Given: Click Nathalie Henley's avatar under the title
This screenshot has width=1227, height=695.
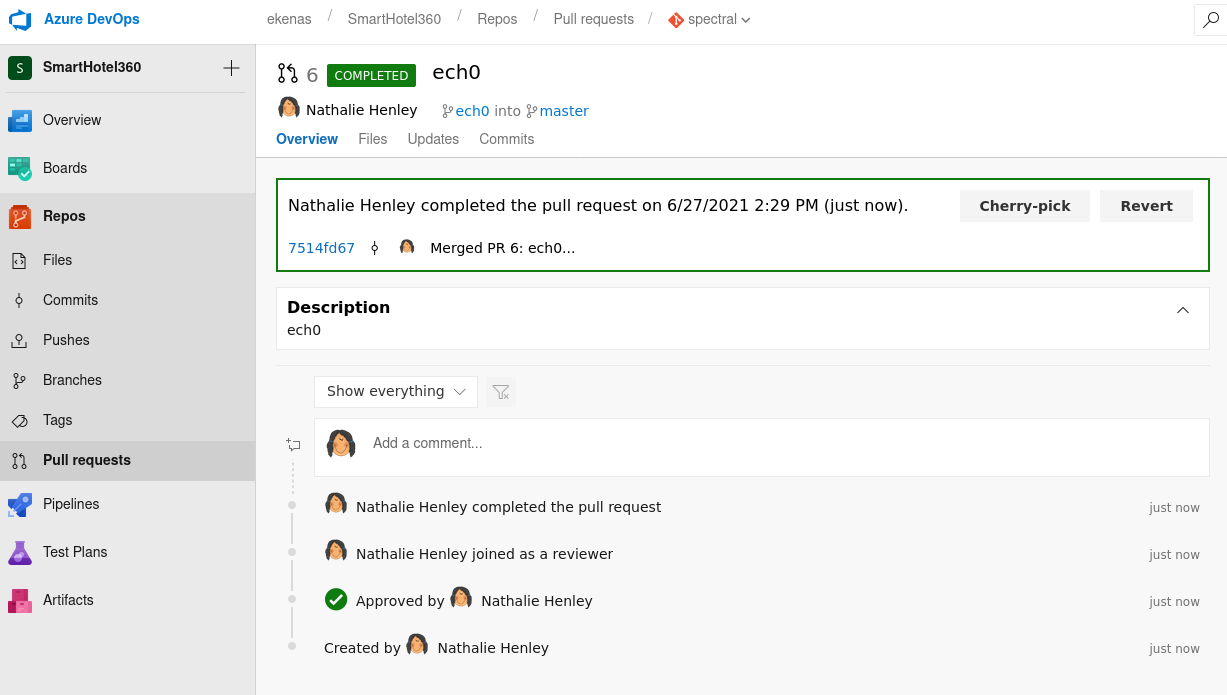Looking at the screenshot, I should pos(289,108).
